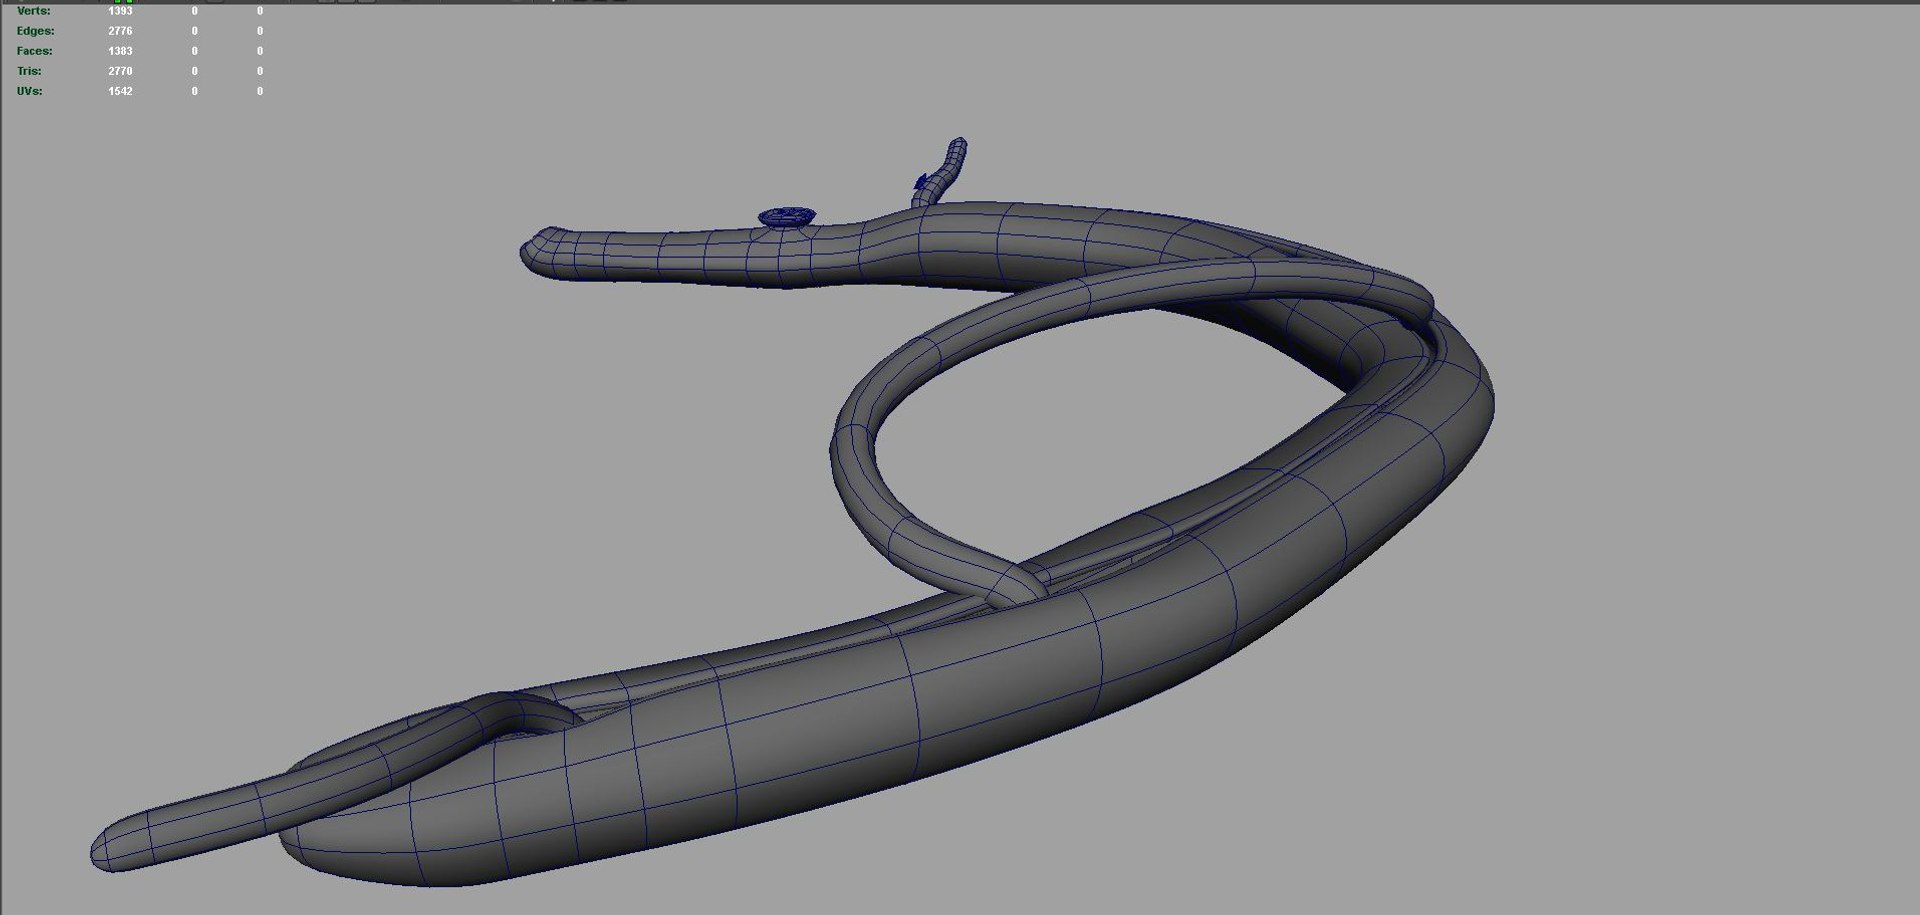
Task: Select the small disc mesh atop the tube
Action: (787, 216)
